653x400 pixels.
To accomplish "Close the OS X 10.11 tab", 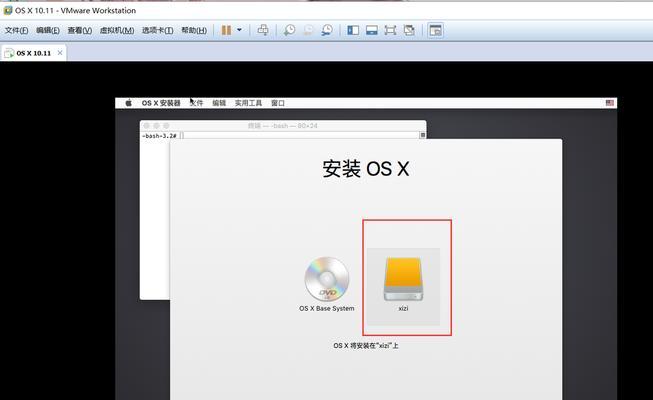I will pyautogui.click(x=60, y=52).
